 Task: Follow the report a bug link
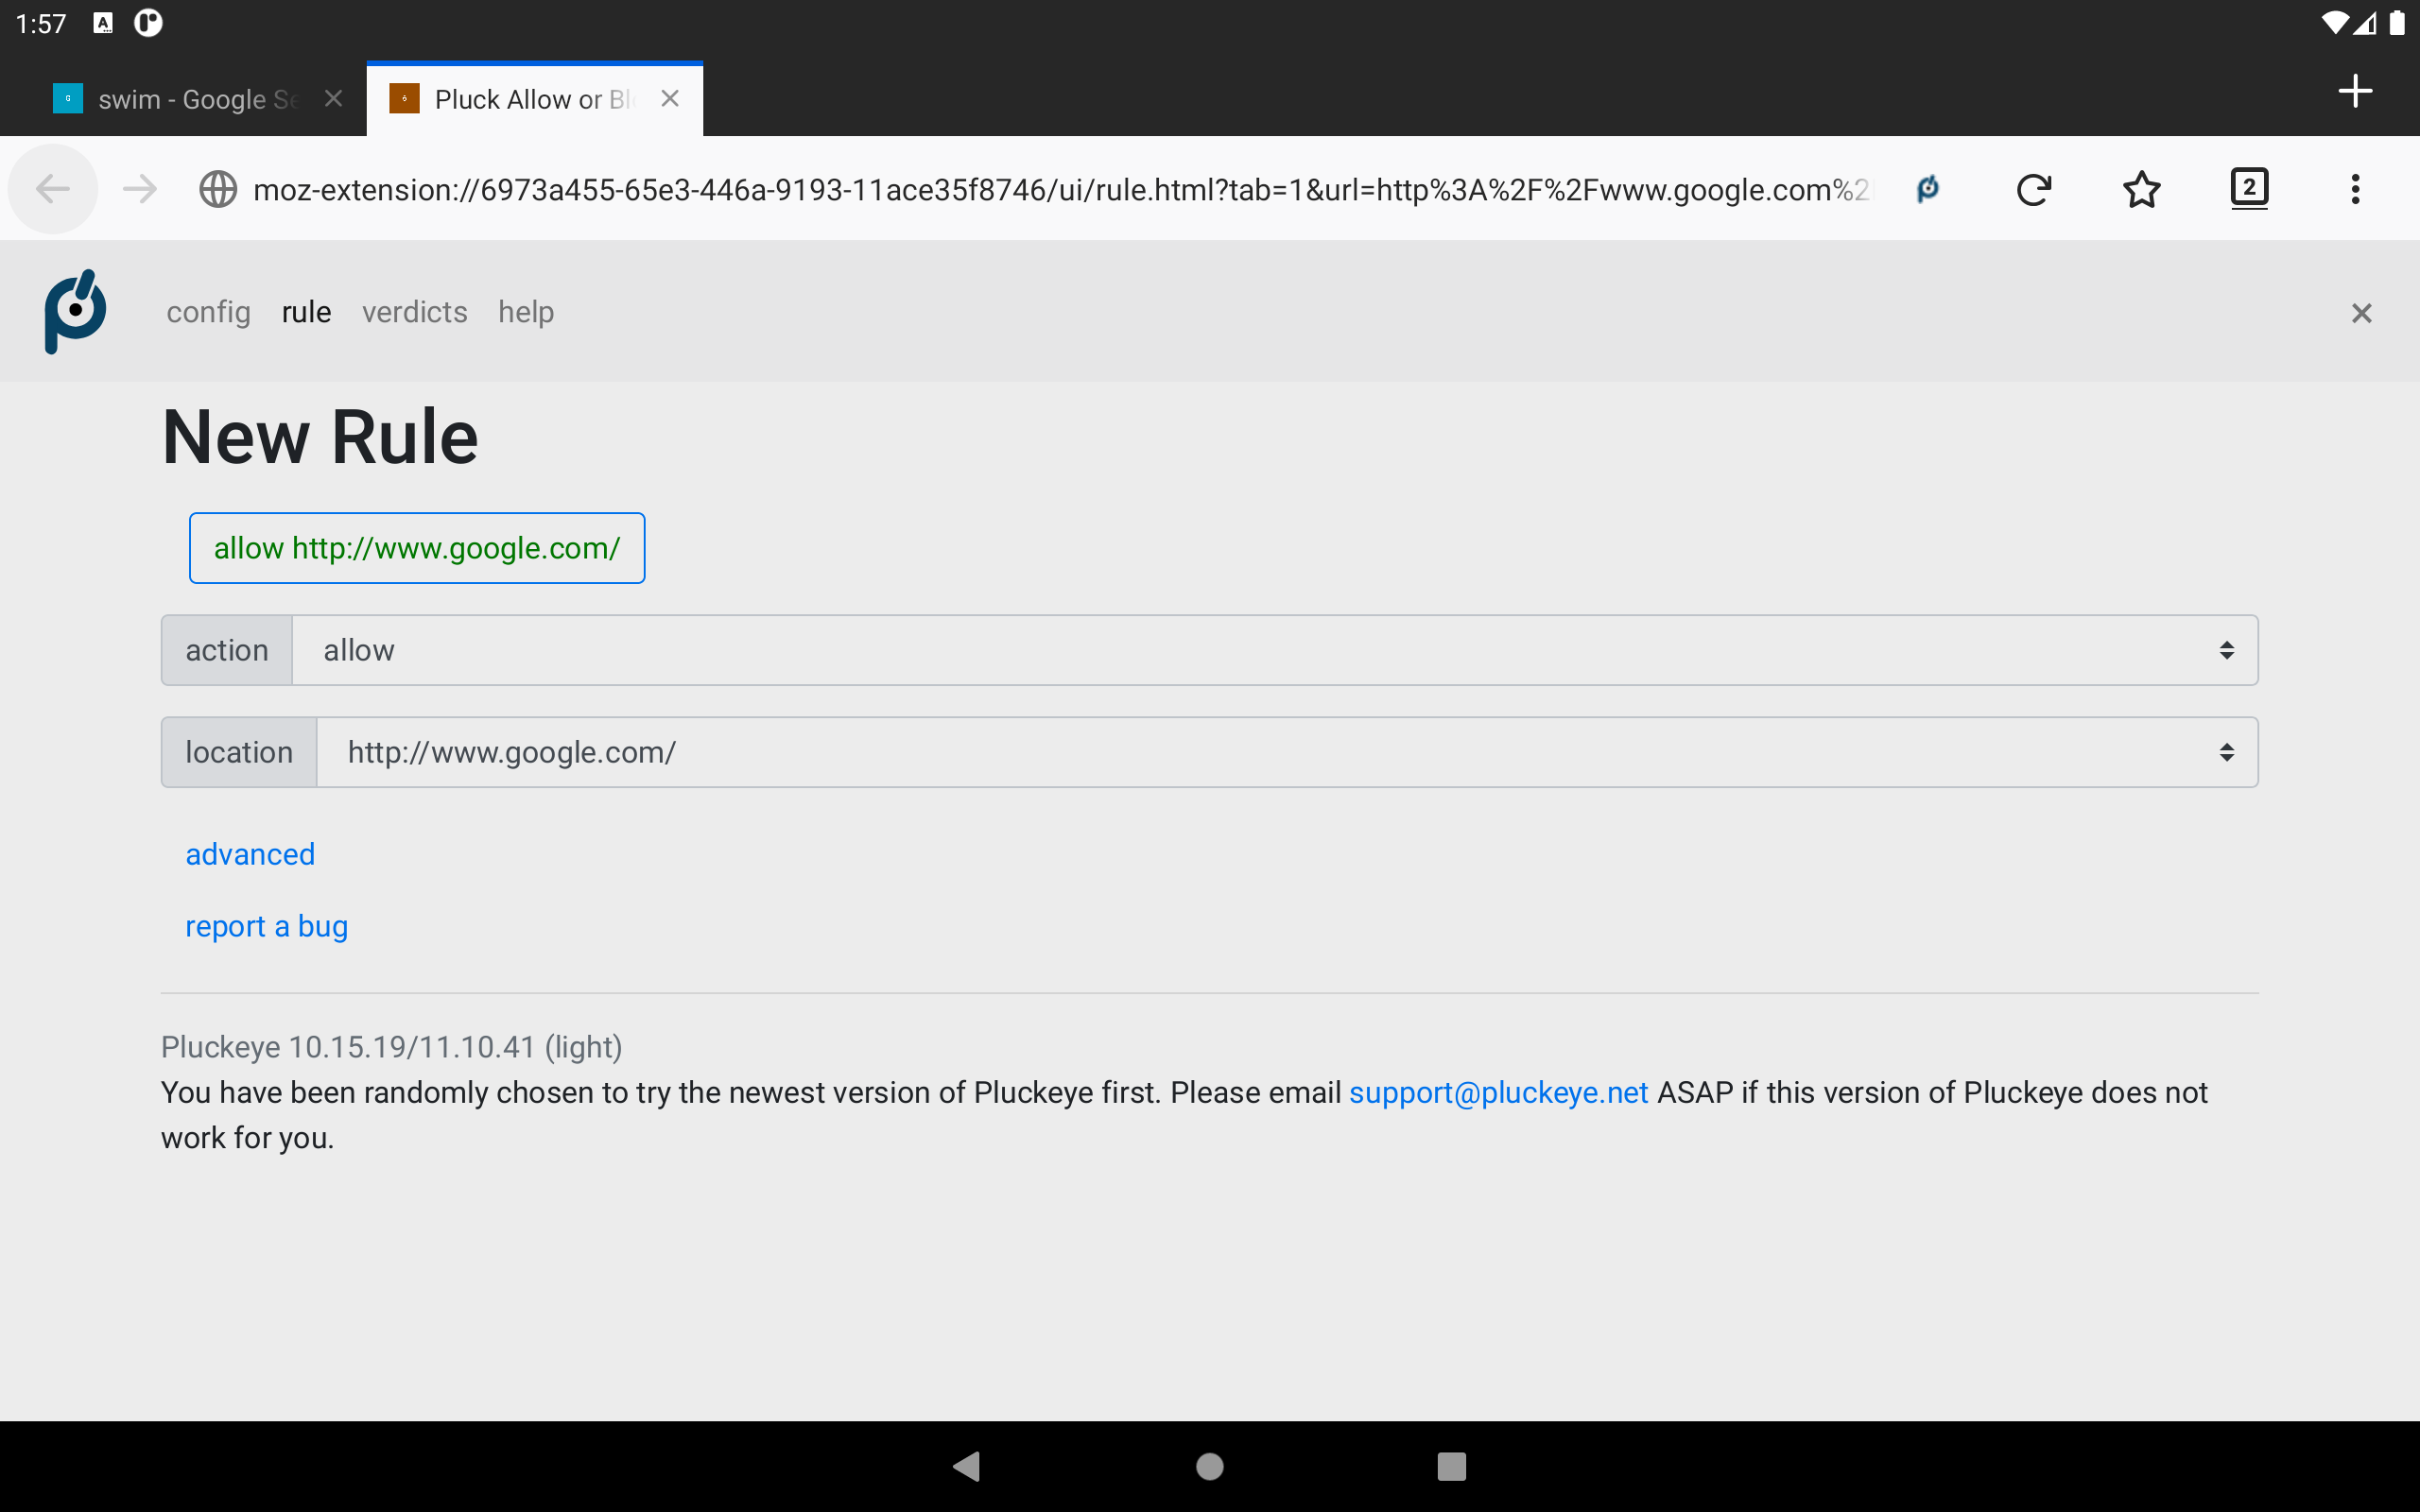tap(266, 926)
